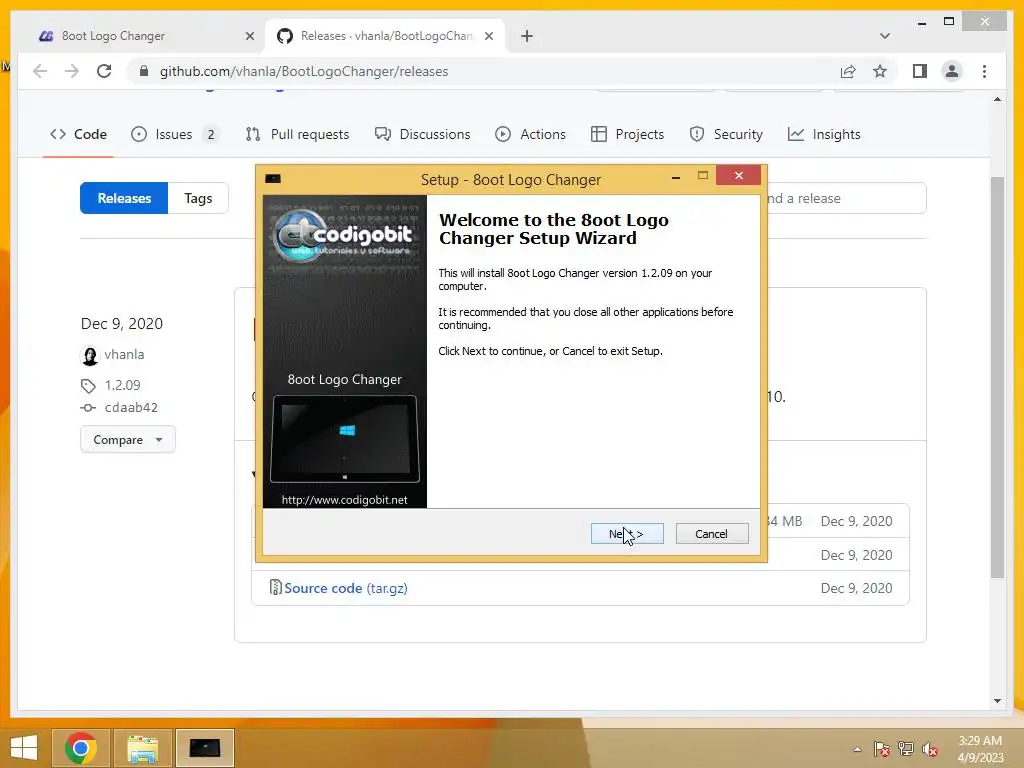Image resolution: width=1024 pixels, height=768 pixels.
Task: Select the Releases button
Action: click(124, 198)
